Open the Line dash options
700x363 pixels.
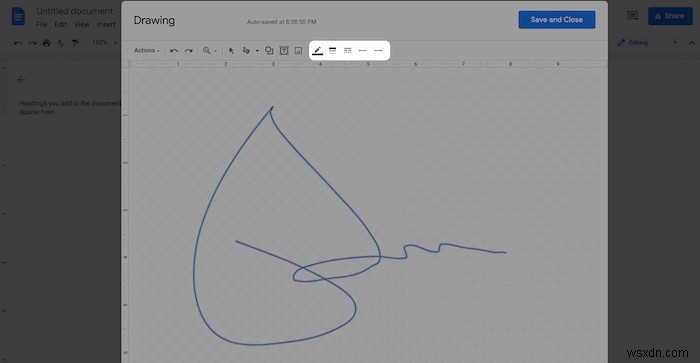(348, 51)
